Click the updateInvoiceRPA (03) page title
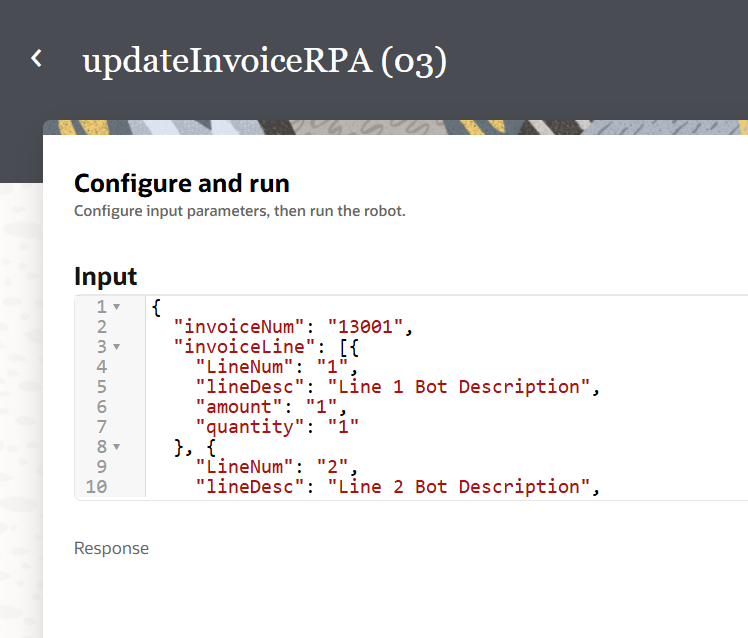 264,61
